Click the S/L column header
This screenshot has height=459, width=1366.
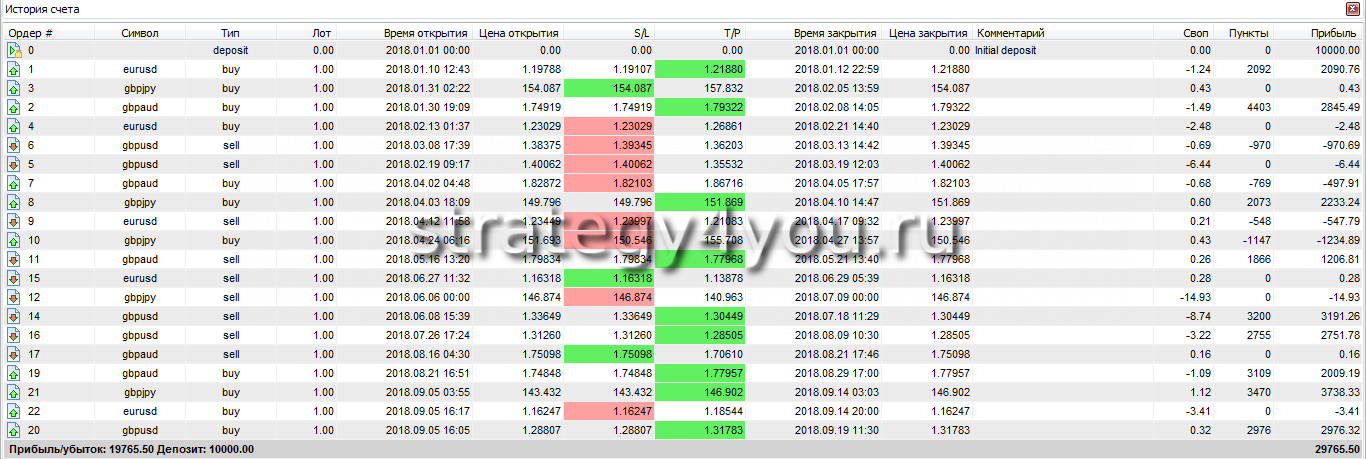coord(641,32)
